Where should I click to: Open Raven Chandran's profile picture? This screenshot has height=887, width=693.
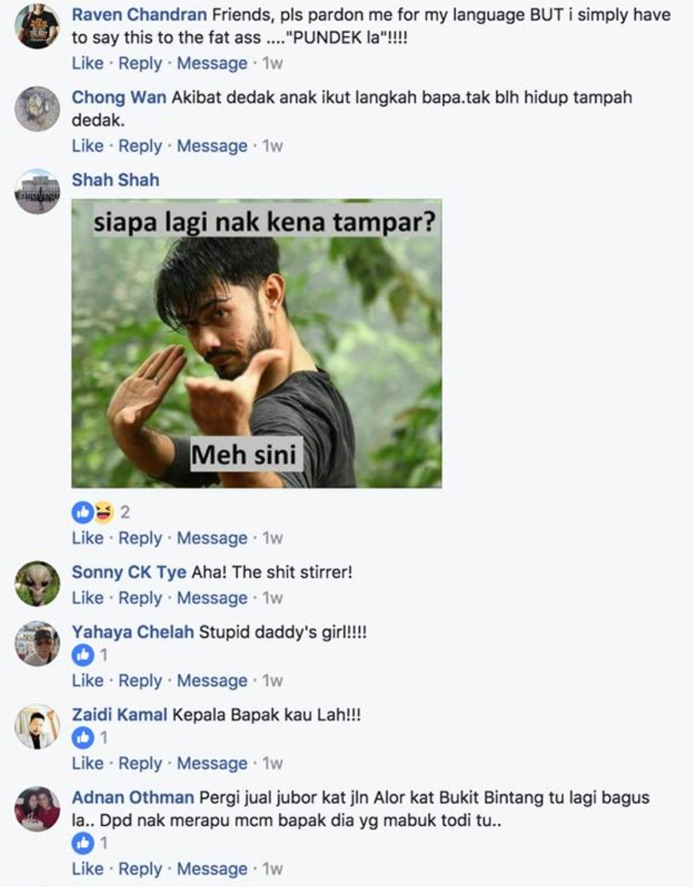[37, 26]
